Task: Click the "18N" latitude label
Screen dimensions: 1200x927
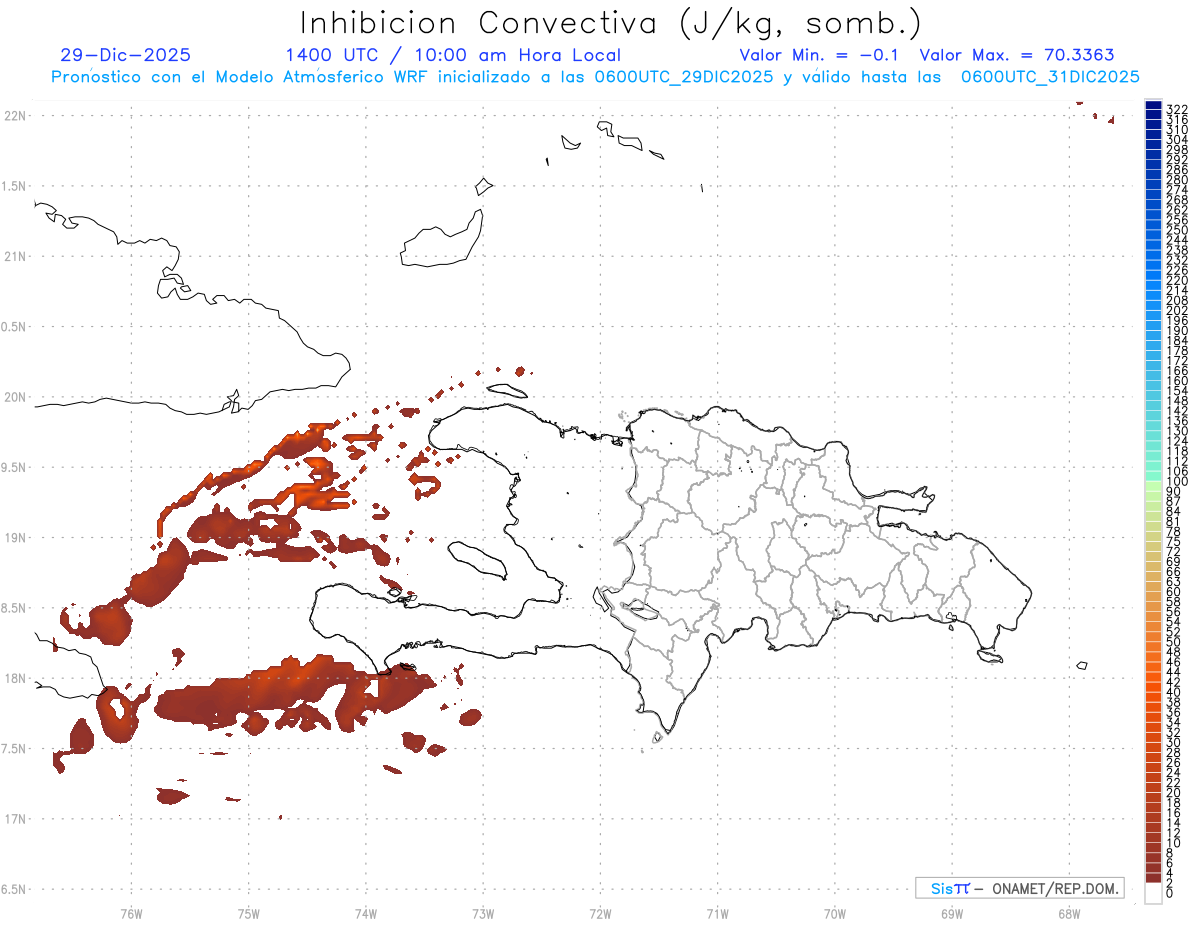Action: point(15,678)
